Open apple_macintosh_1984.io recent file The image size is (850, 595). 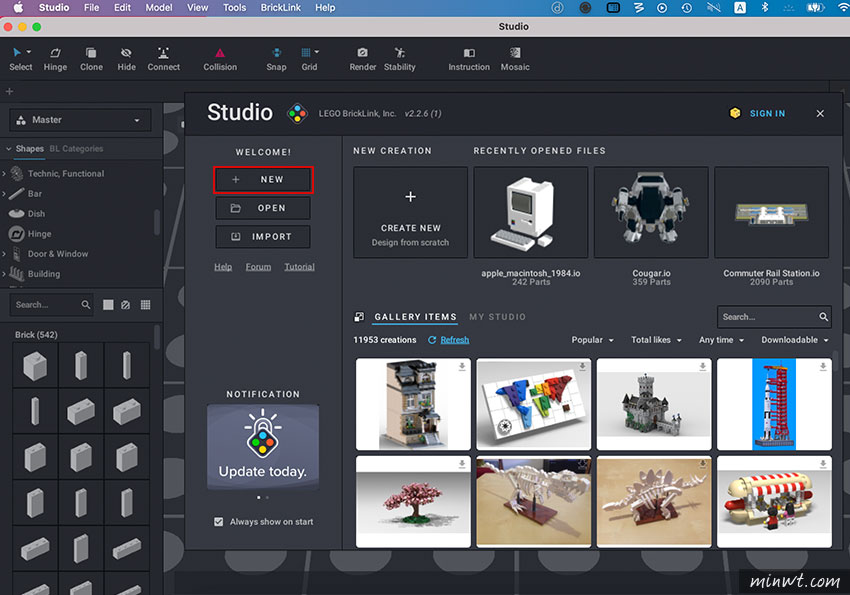(531, 212)
